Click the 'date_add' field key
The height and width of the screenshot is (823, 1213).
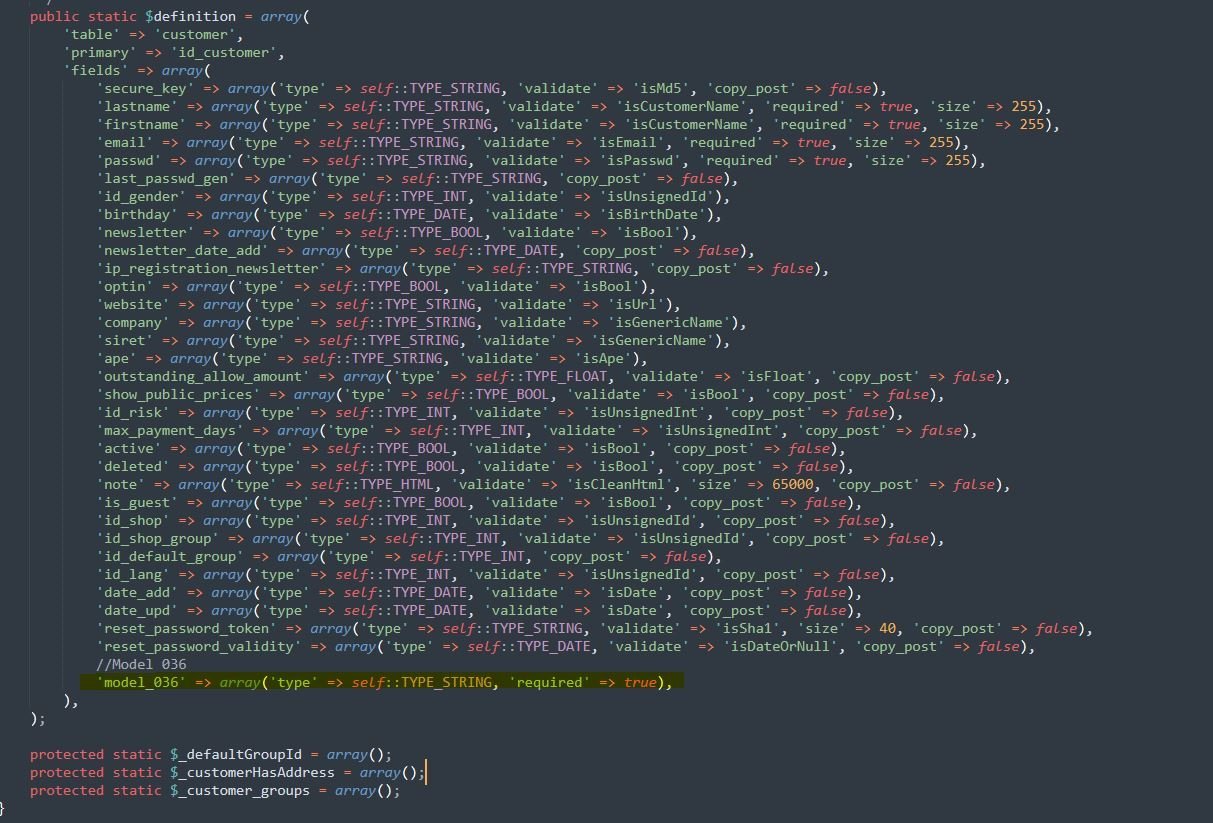click(x=137, y=592)
